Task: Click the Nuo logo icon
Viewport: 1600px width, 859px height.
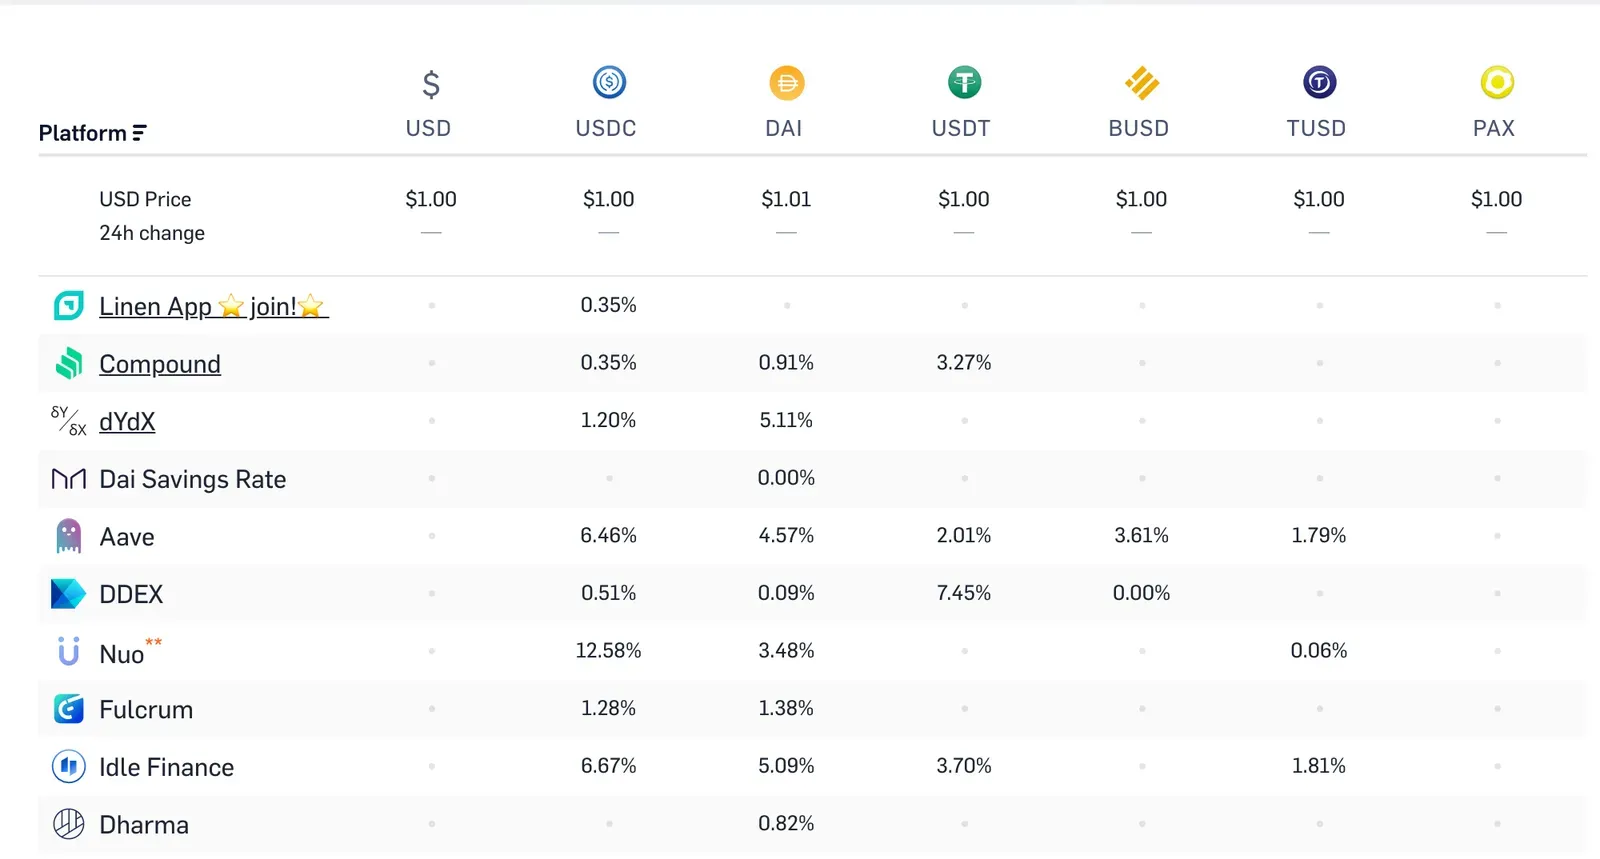Action: pyautogui.click(x=68, y=651)
